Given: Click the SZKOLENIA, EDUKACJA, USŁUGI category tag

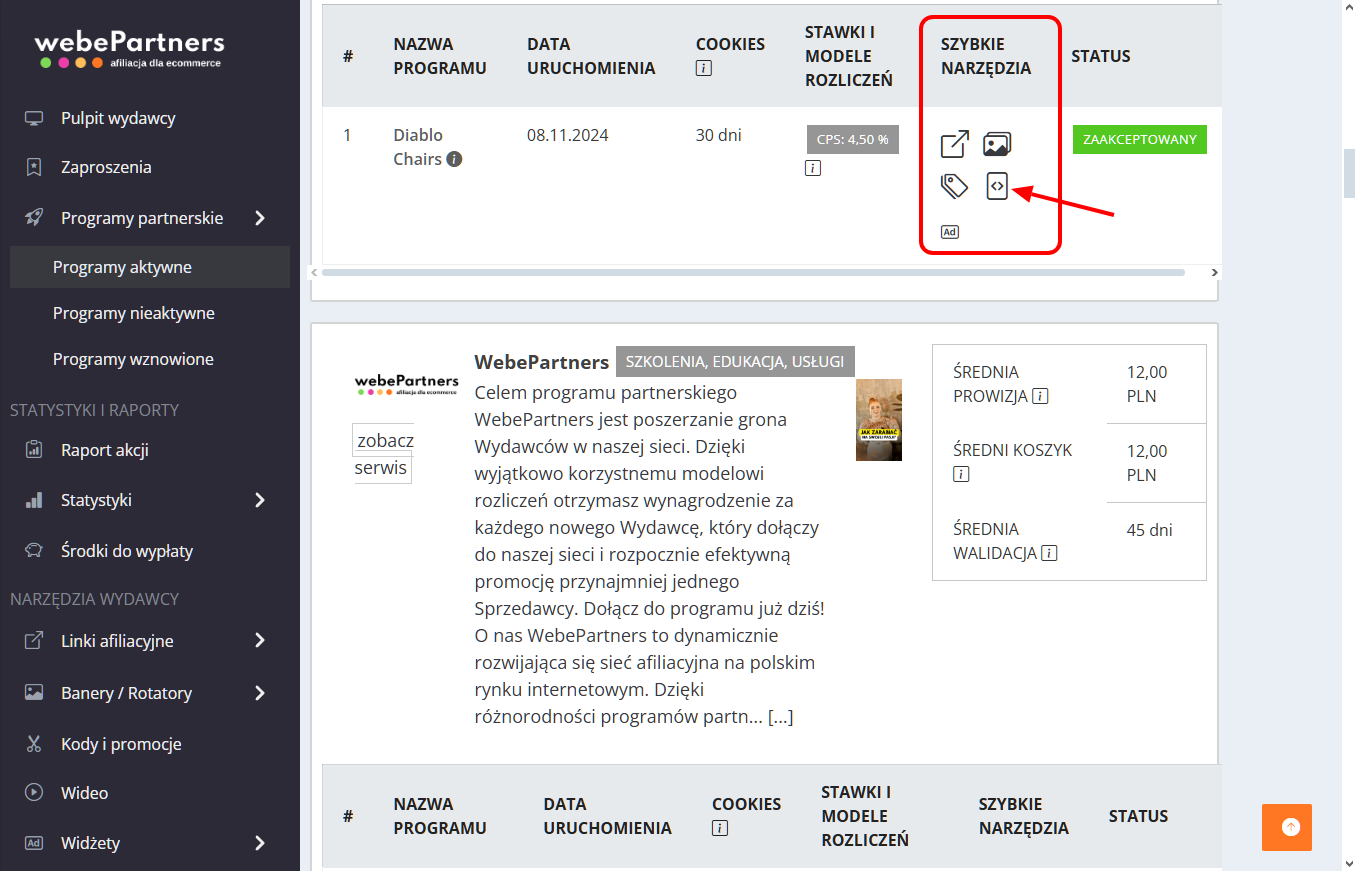Looking at the screenshot, I should tap(735, 362).
